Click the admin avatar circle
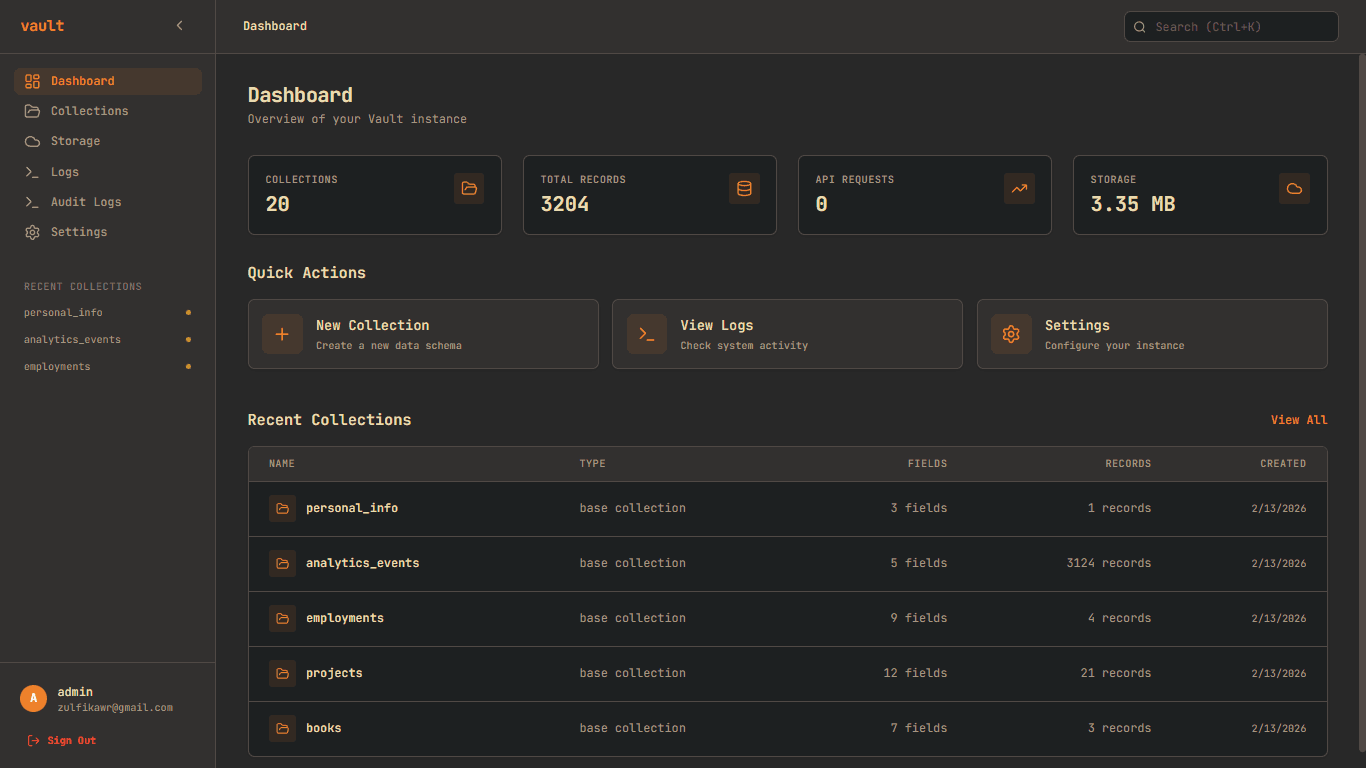Viewport: 1366px width, 768px height. tap(34, 698)
